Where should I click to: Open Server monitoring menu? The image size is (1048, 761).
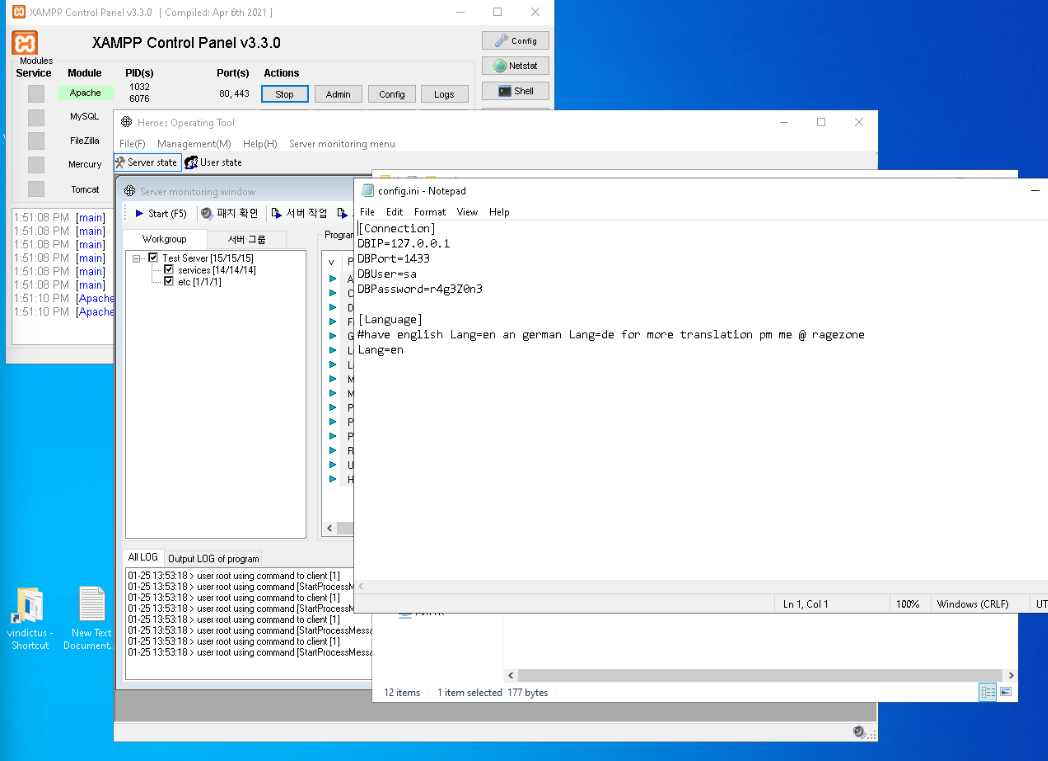(x=342, y=144)
